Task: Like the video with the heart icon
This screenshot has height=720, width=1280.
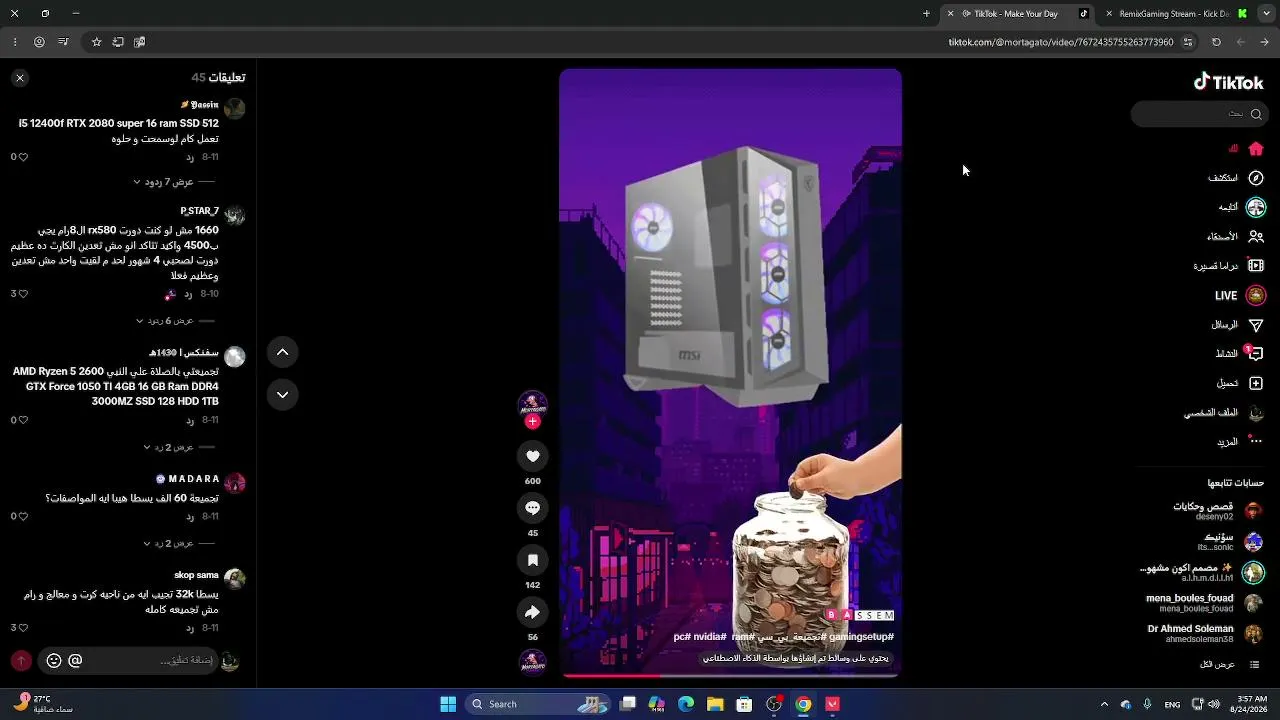Action: (x=532, y=456)
